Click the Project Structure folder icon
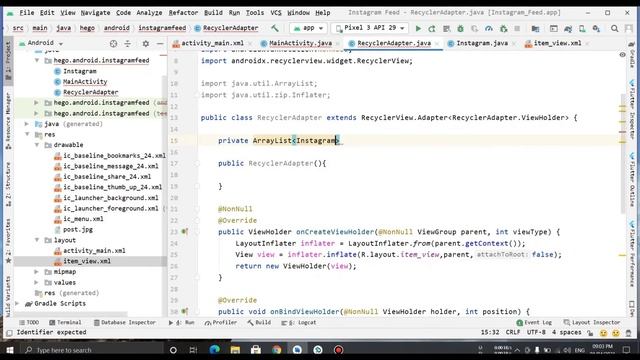 (x=535, y=28)
